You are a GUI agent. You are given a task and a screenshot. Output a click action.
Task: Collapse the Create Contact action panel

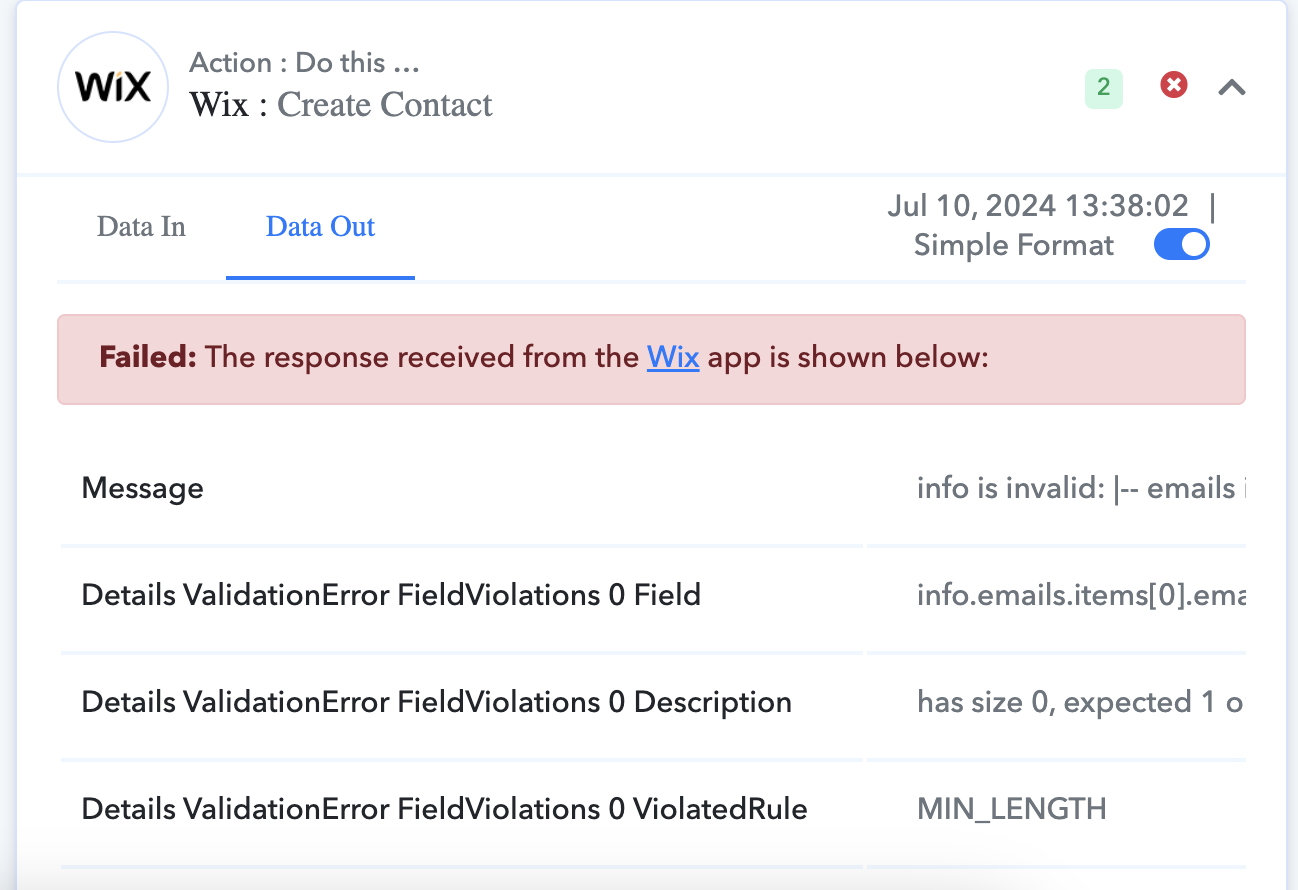coord(1232,88)
